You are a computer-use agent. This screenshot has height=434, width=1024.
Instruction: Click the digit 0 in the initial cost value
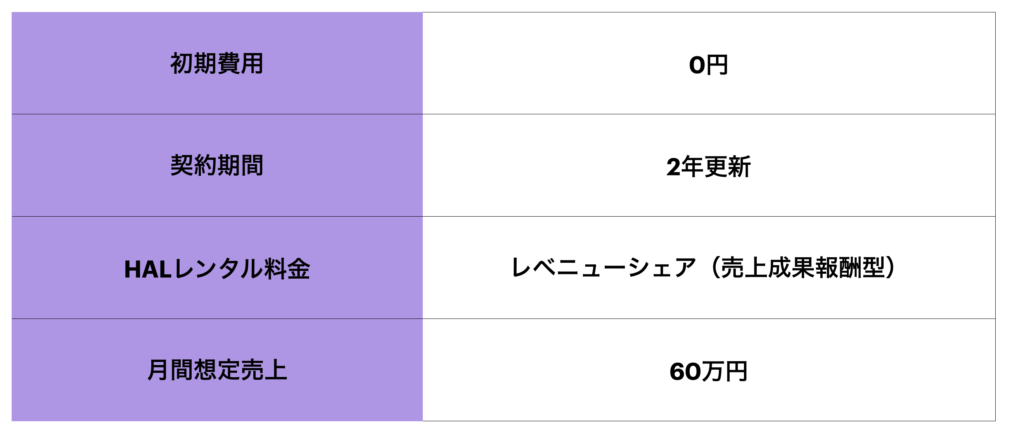(x=696, y=67)
